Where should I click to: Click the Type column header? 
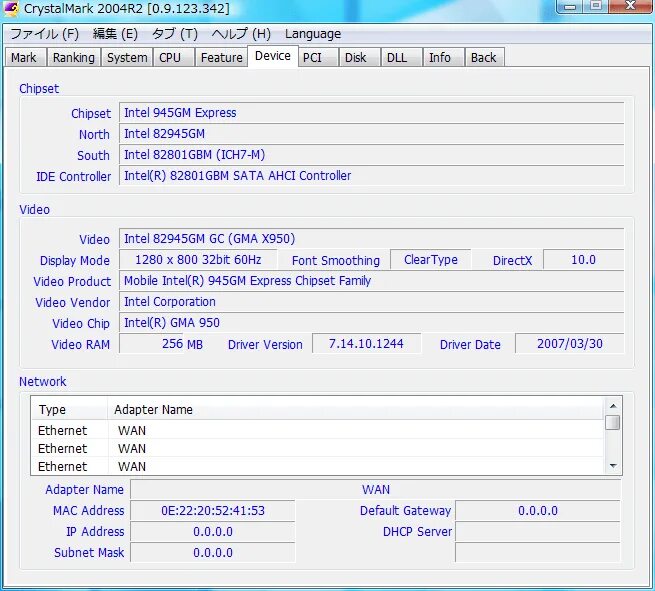(69, 409)
